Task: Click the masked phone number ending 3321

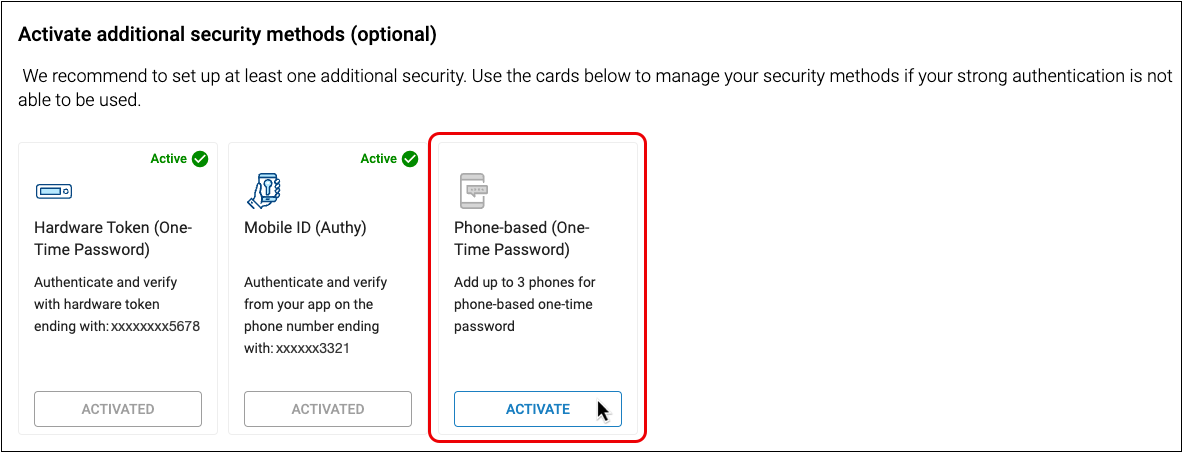Action: [319, 348]
